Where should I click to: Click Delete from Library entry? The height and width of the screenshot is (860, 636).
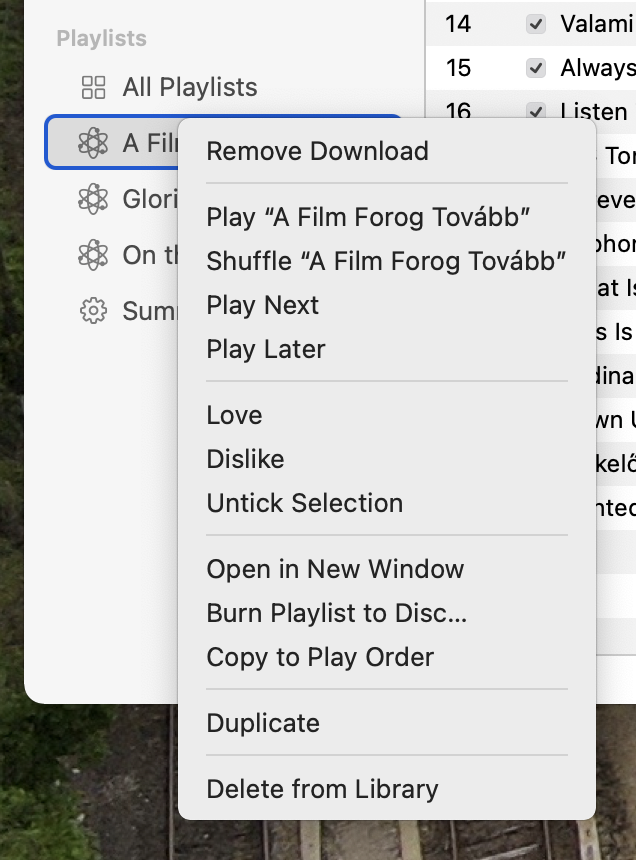tap(322, 789)
